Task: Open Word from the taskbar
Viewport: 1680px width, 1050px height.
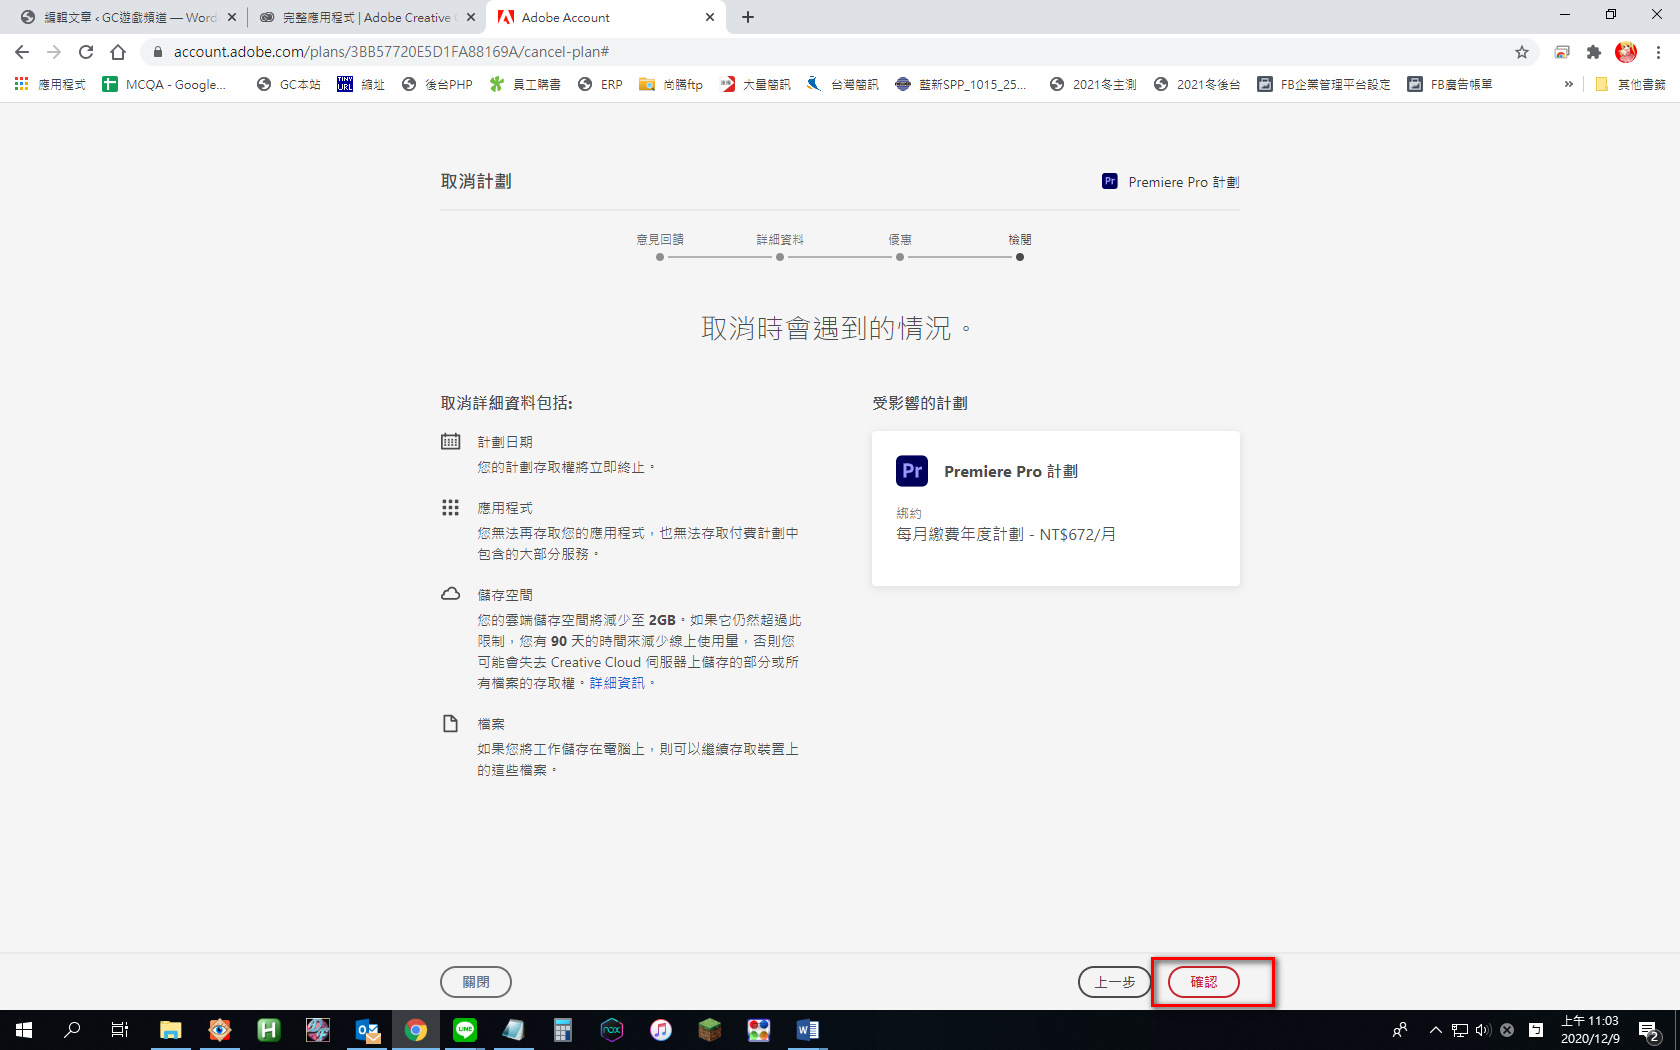Action: point(807,1030)
